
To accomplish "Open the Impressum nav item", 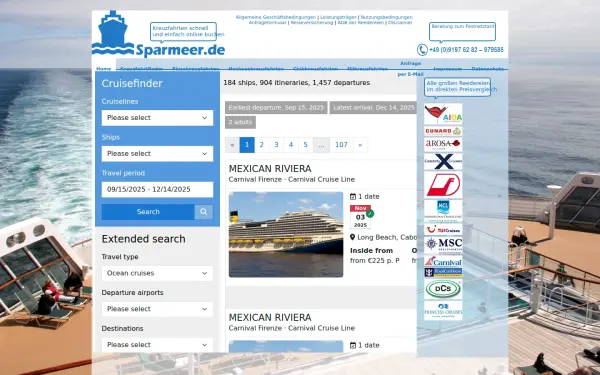I will tap(448, 69).
